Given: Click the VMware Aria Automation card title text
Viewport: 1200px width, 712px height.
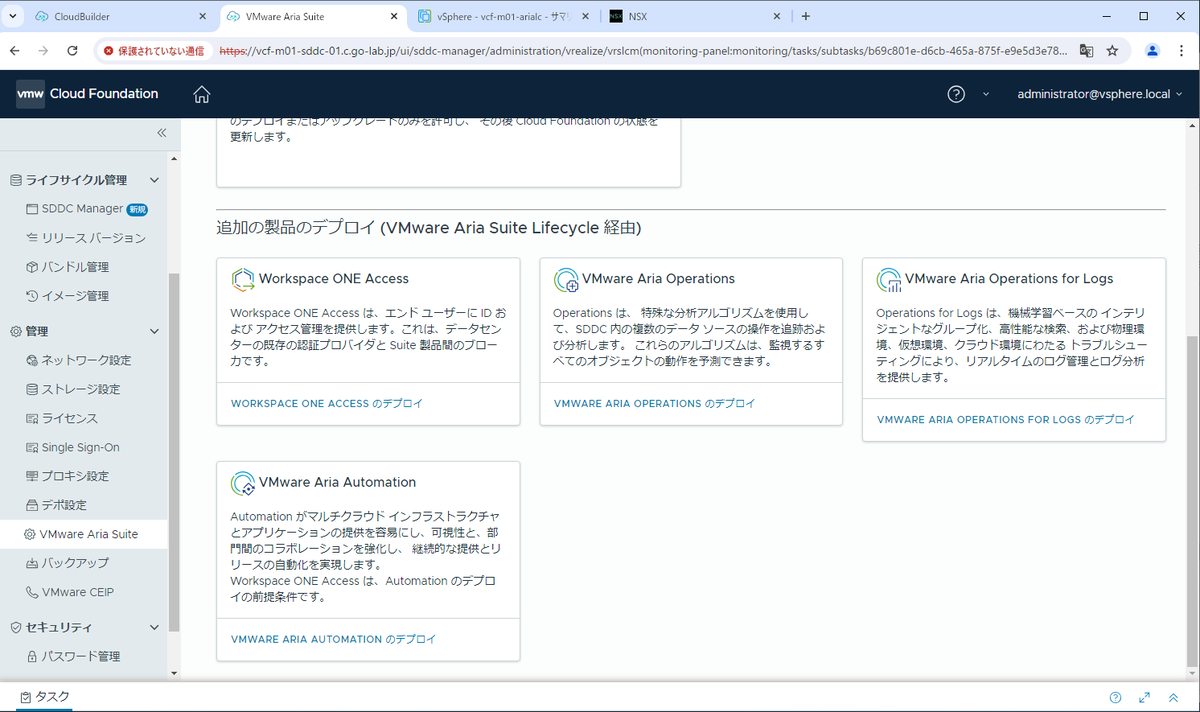Looking at the screenshot, I should pyautogui.click(x=337, y=482).
